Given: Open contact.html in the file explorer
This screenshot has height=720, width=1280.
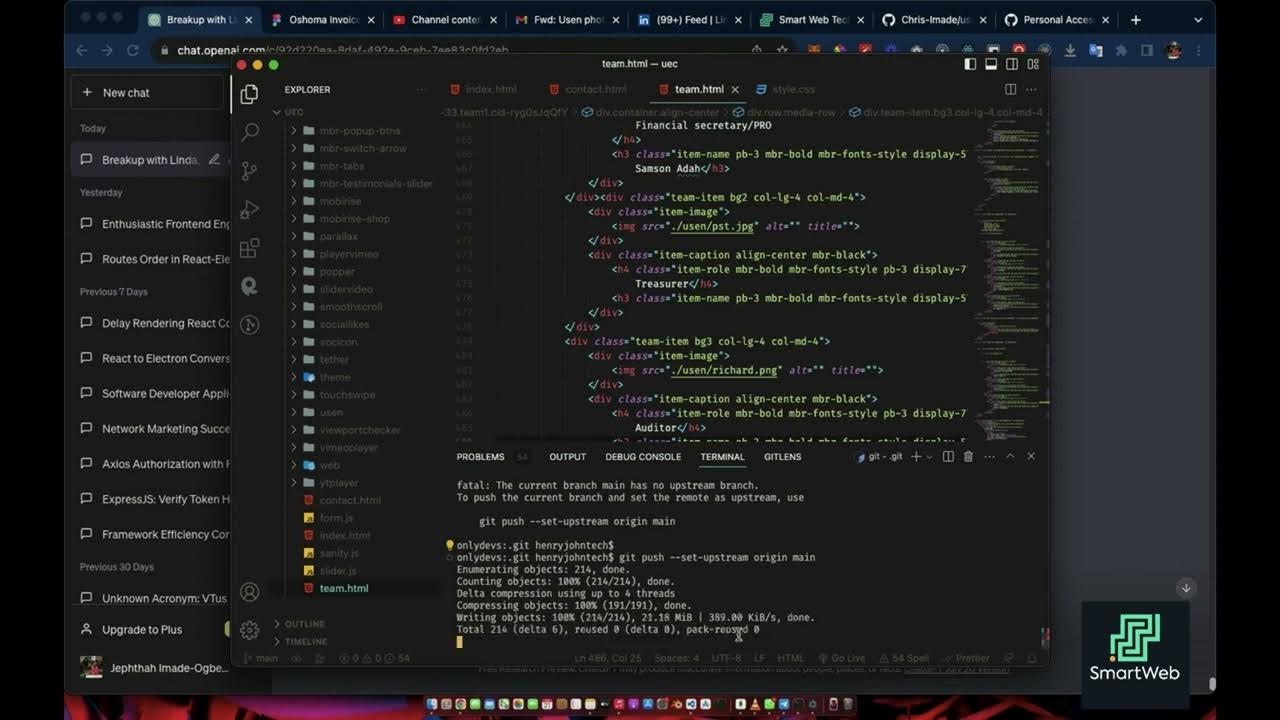Looking at the screenshot, I should click(350, 500).
